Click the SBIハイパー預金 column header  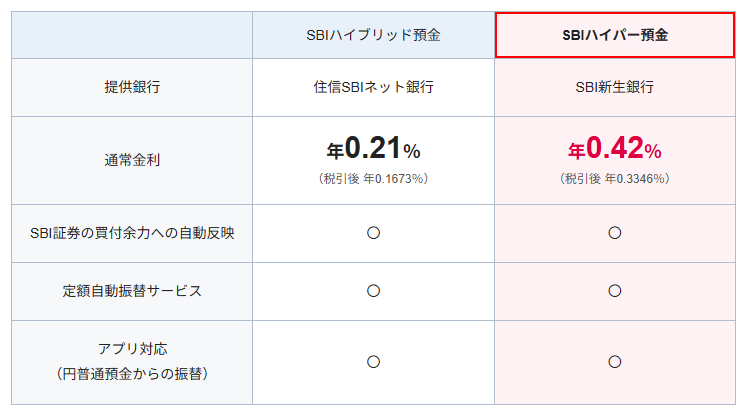point(615,35)
